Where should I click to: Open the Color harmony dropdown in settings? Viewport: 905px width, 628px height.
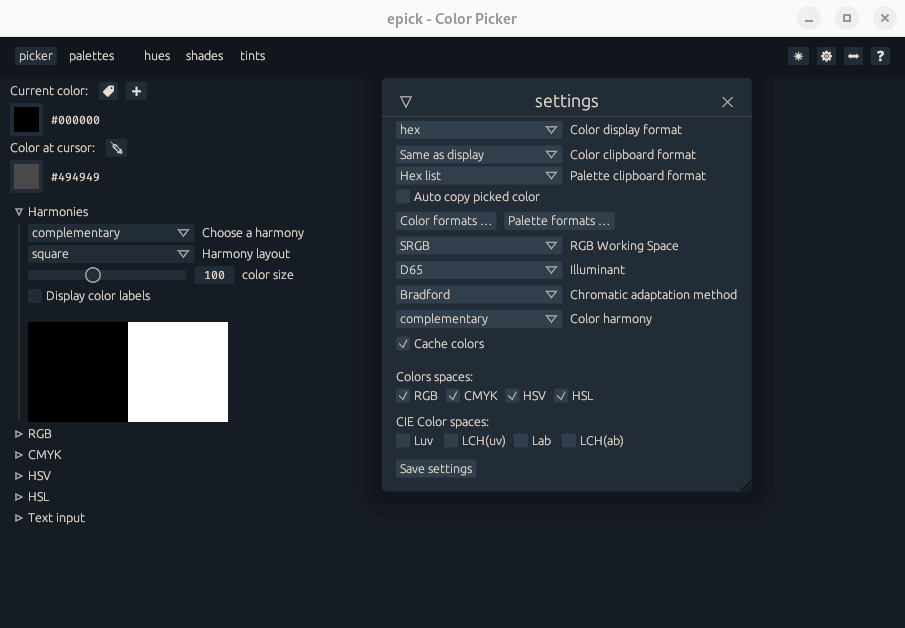click(x=478, y=319)
